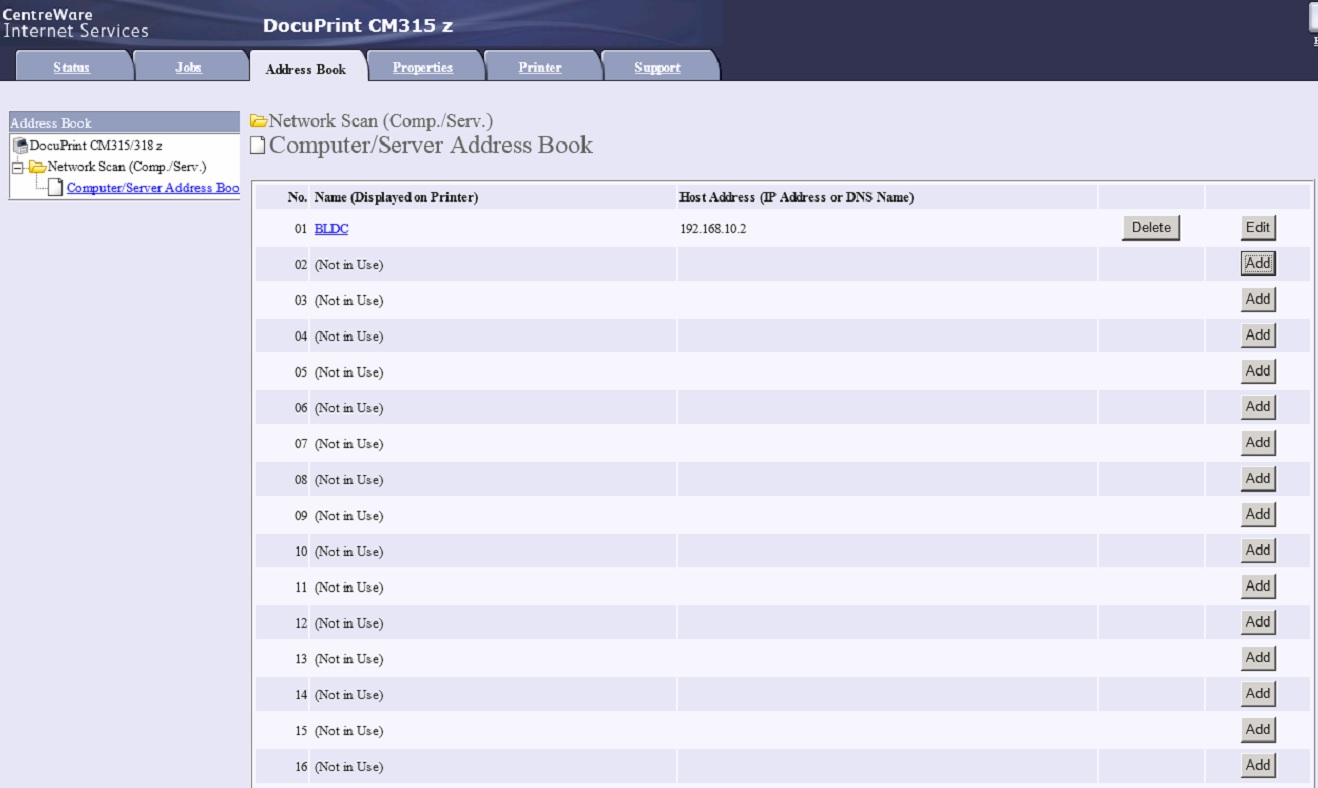This screenshot has height=788, width=1318.
Task: Add an entry in row 09
Action: click(x=1258, y=514)
